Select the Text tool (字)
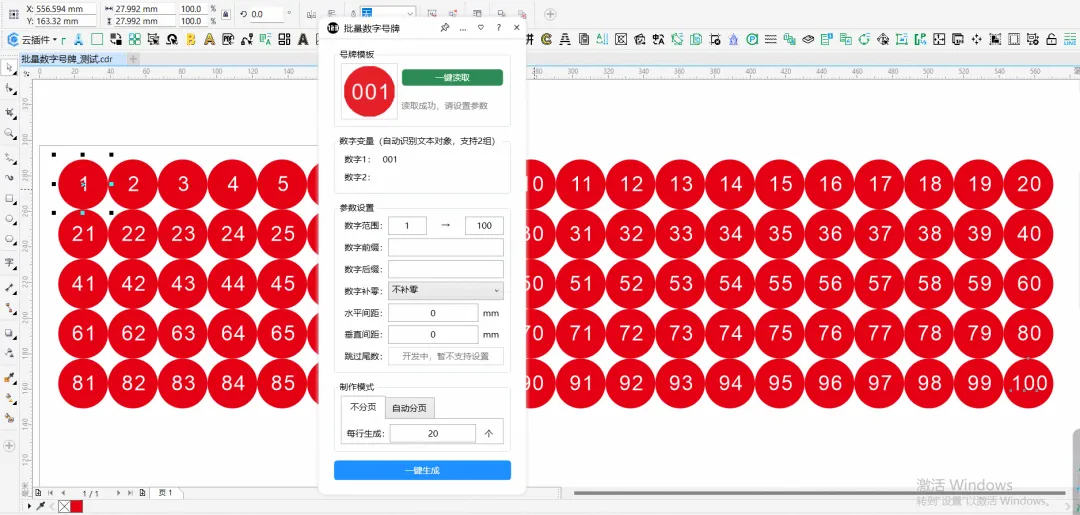The width and height of the screenshot is (1080, 515). point(9,262)
